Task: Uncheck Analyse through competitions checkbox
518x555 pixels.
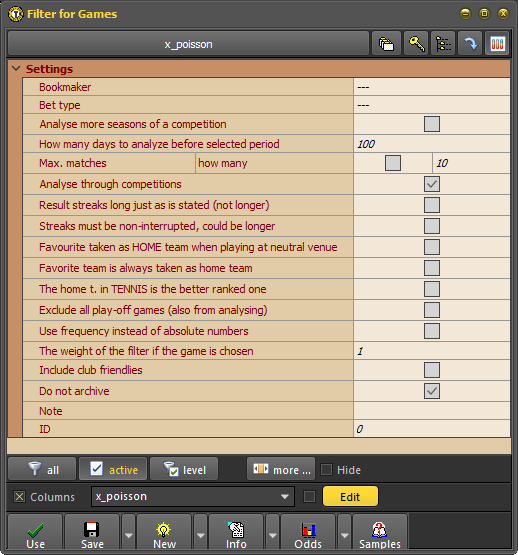Action: 432,184
